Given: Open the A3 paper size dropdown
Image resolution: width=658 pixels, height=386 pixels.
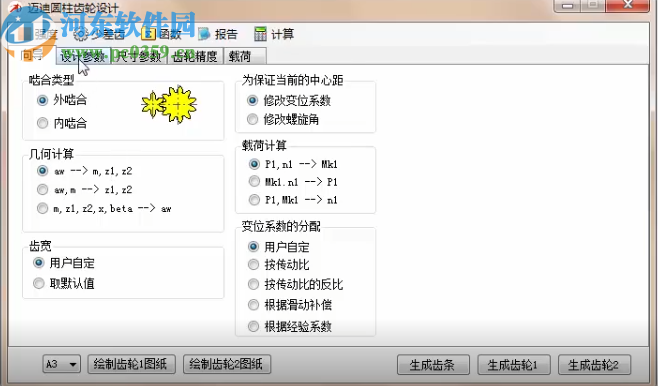Looking at the screenshot, I should point(61,364).
